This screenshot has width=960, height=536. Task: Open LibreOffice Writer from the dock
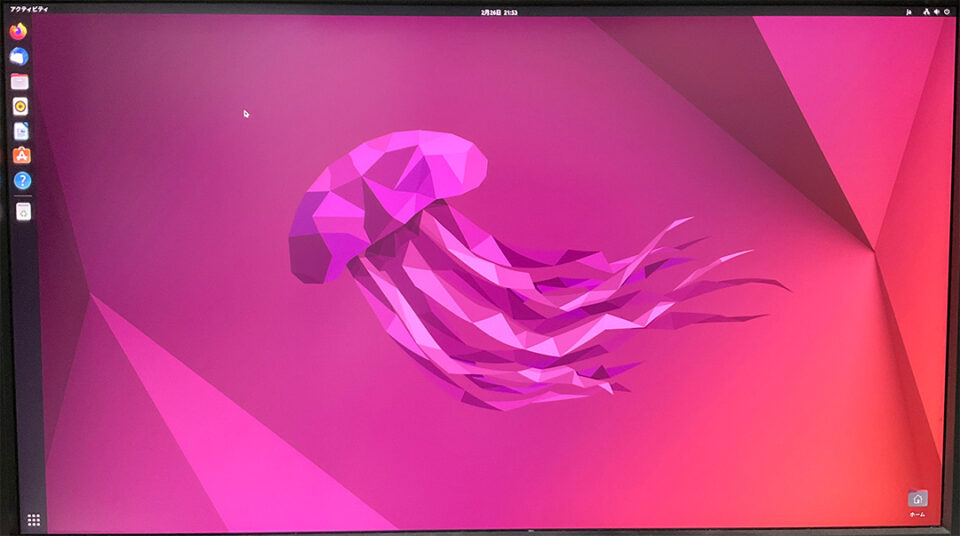(21, 131)
